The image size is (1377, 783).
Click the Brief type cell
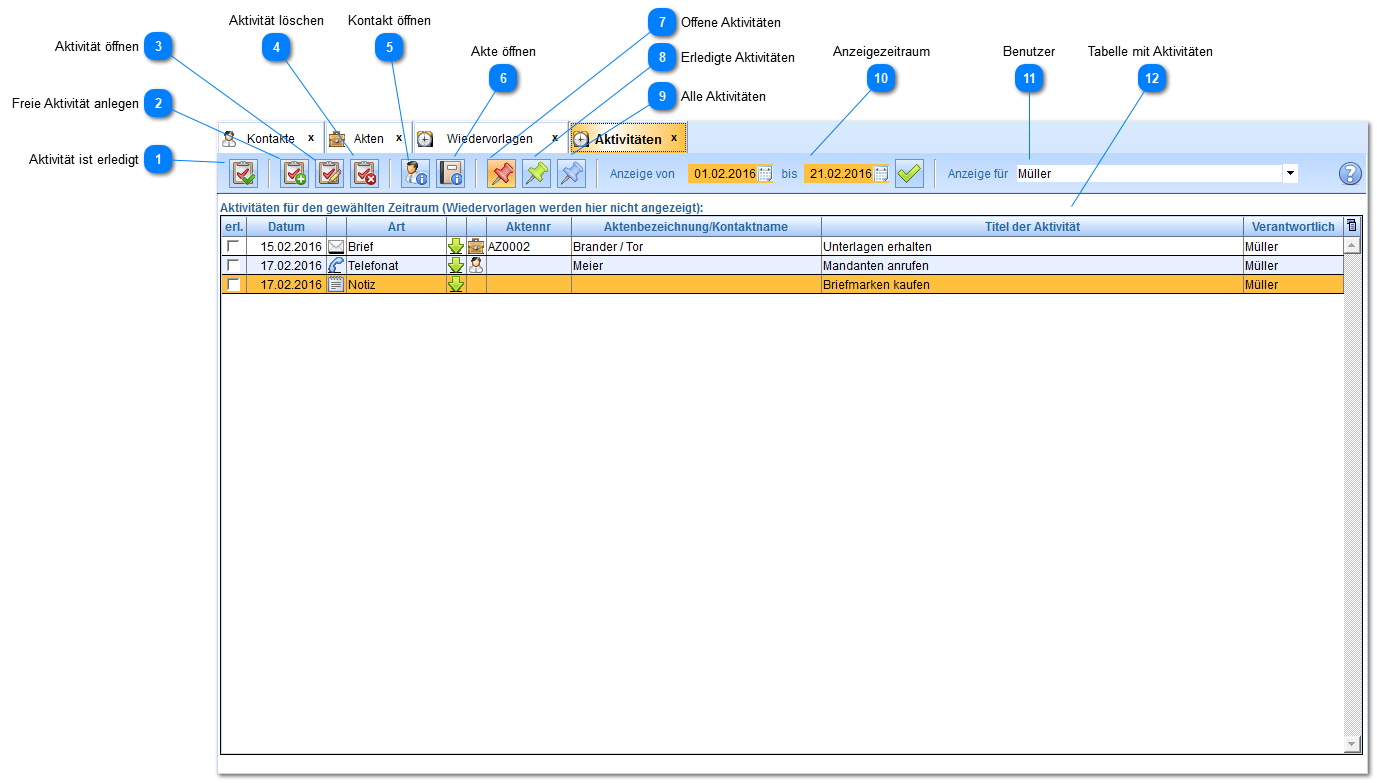[396, 246]
